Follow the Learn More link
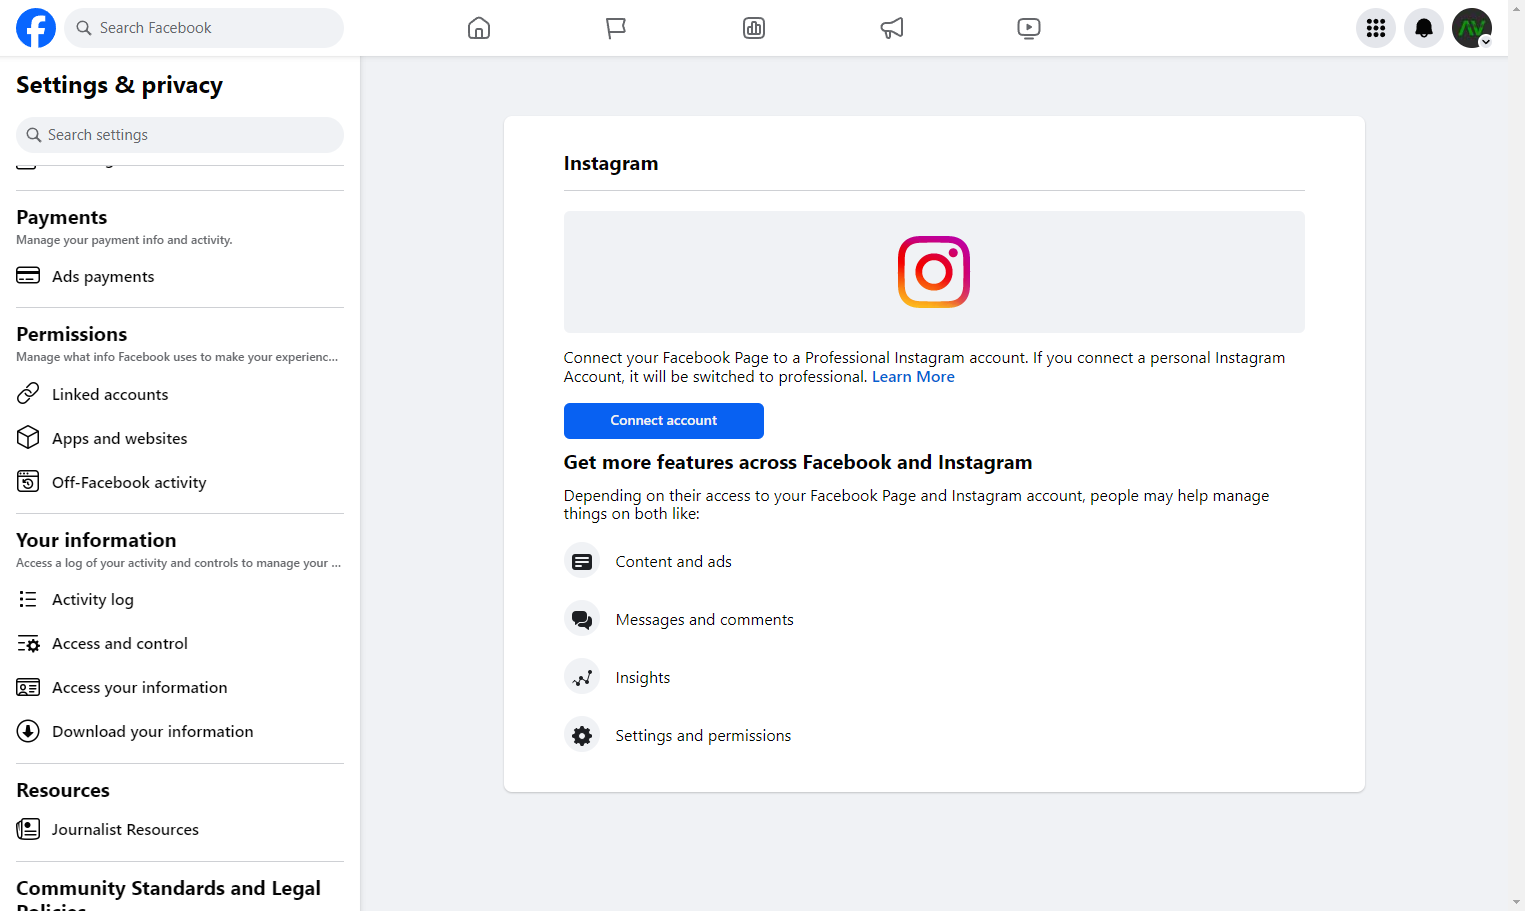Image resolution: width=1525 pixels, height=911 pixels. (913, 377)
